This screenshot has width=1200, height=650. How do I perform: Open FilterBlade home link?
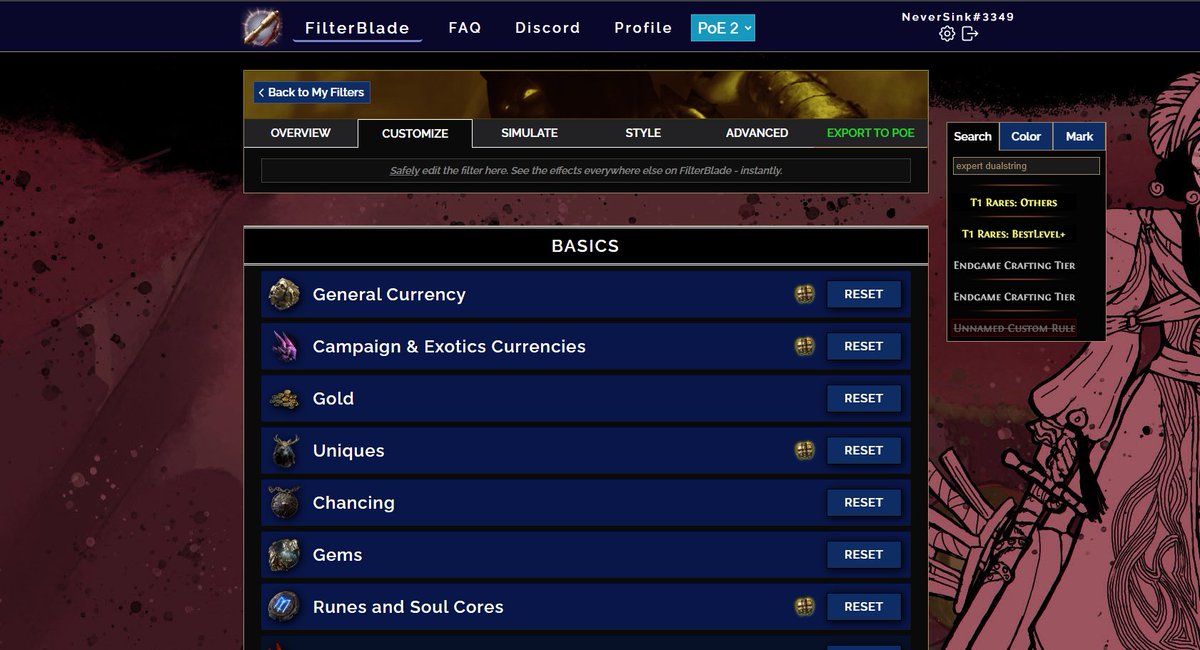(x=357, y=28)
